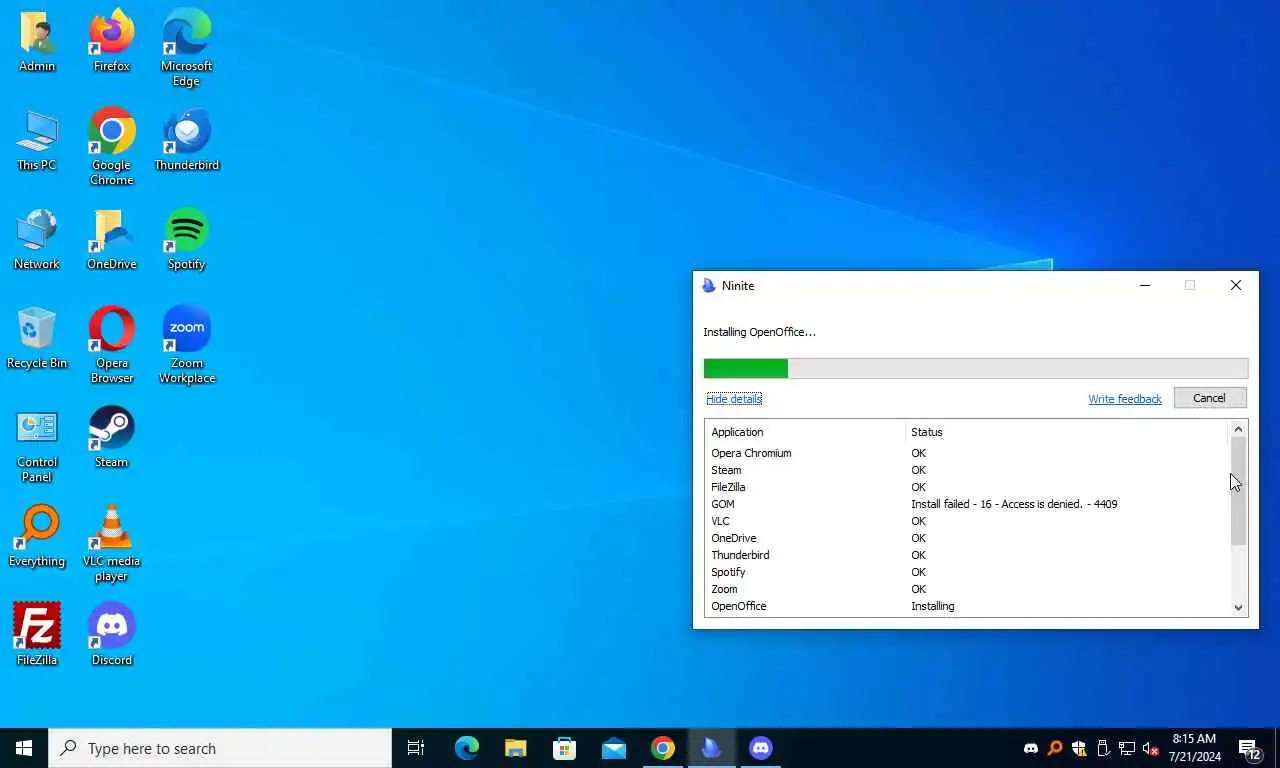Select the This PC desktop icon
1280x768 pixels.
37,141
